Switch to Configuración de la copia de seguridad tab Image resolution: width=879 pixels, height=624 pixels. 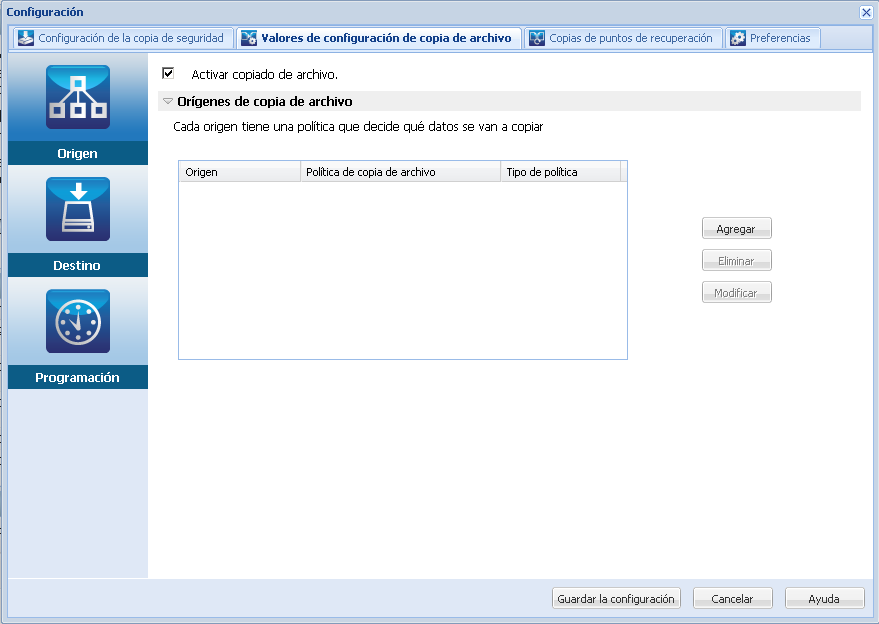(120, 37)
